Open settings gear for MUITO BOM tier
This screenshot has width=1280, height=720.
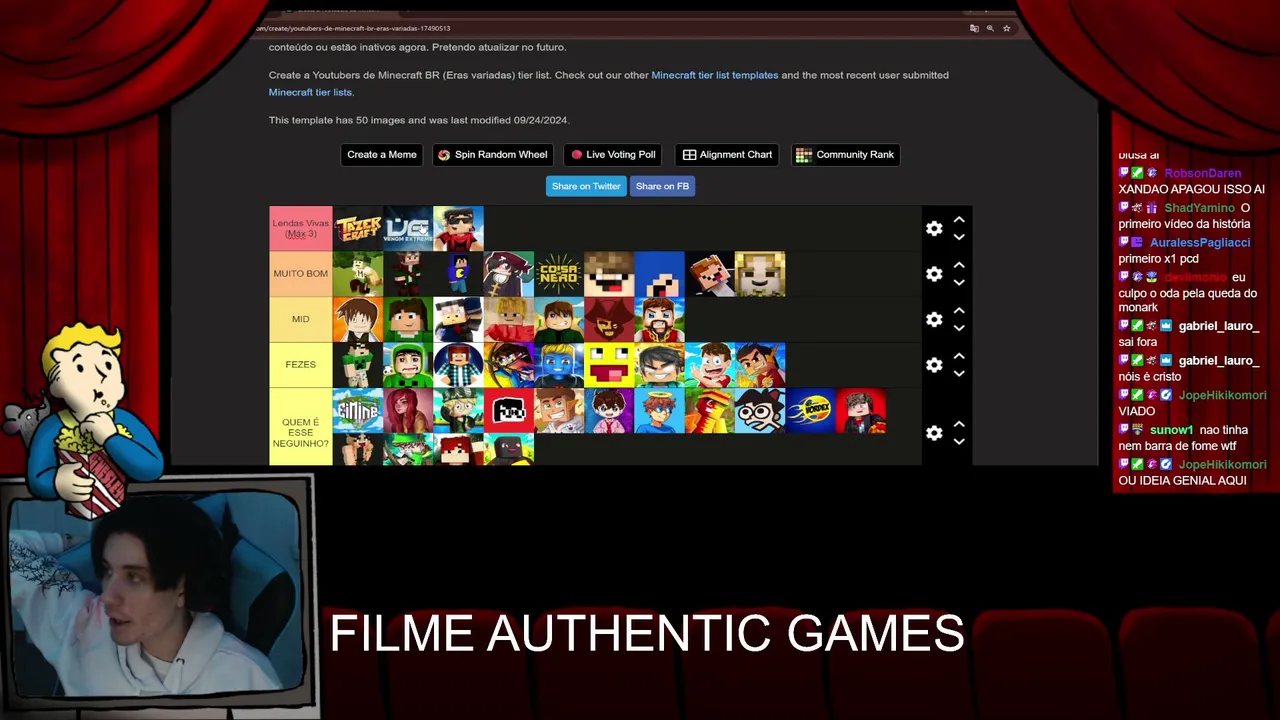click(934, 274)
